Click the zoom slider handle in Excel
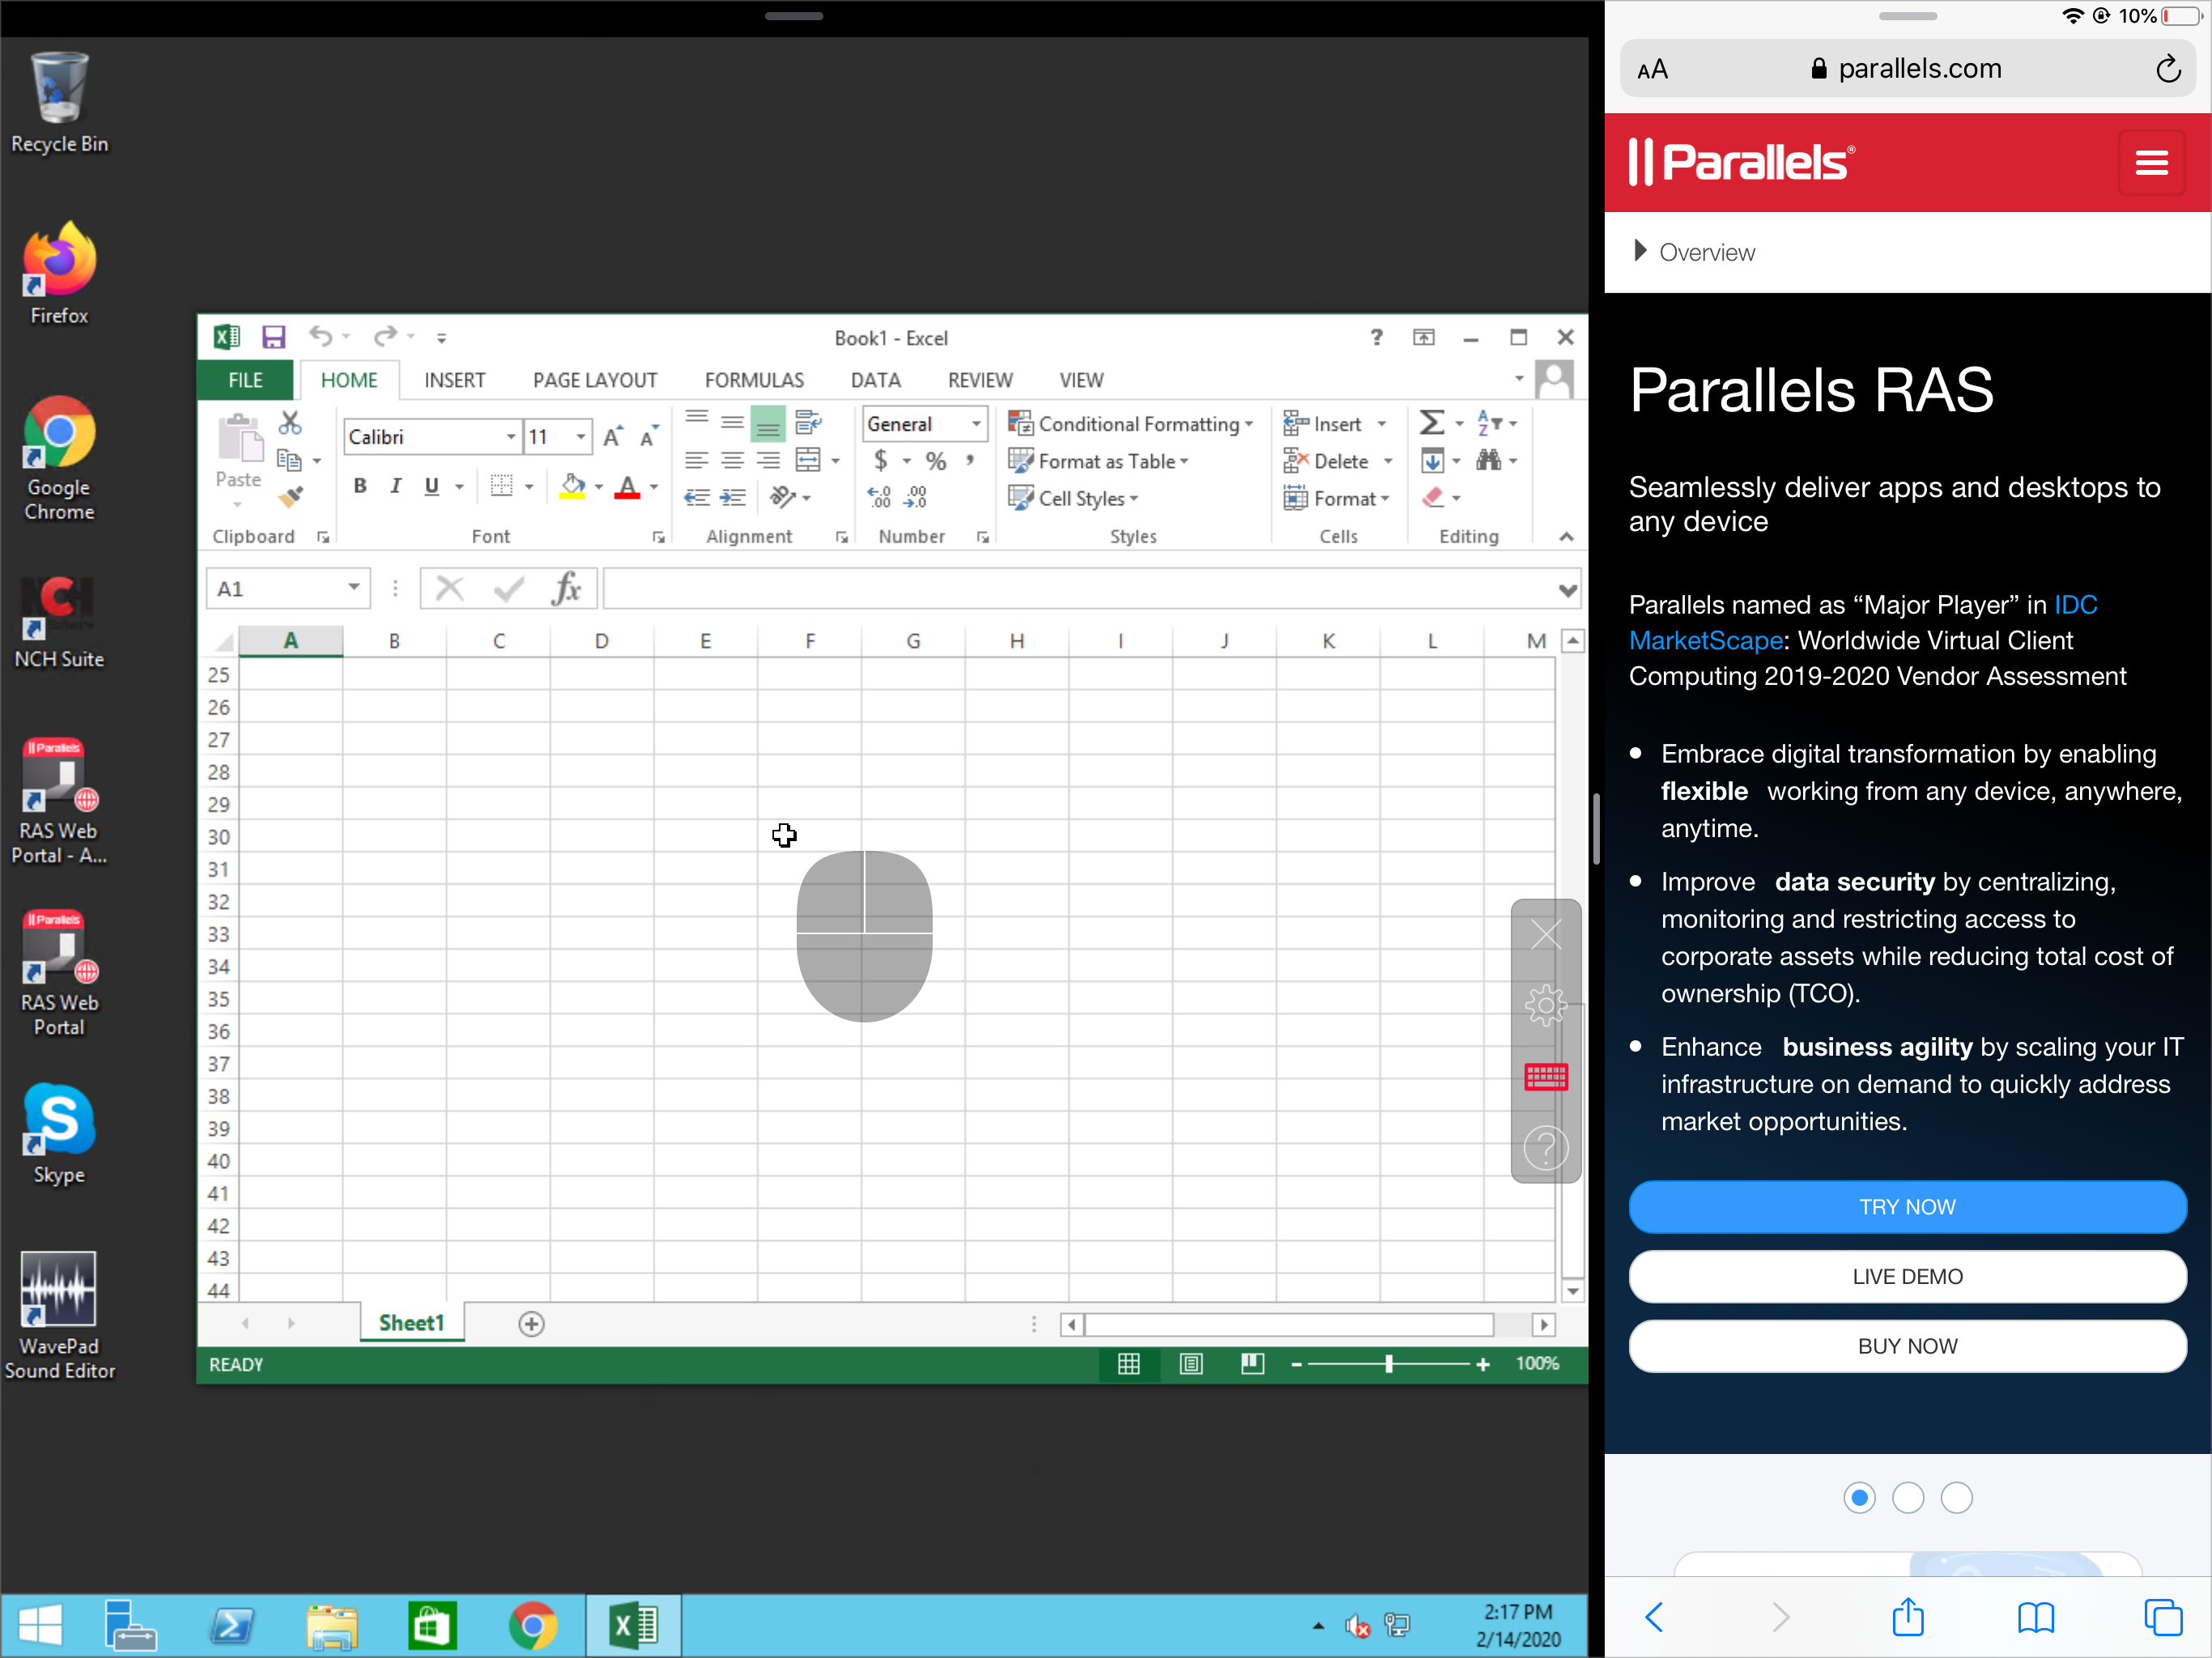The width and height of the screenshot is (2212, 1658). click(1388, 1364)
